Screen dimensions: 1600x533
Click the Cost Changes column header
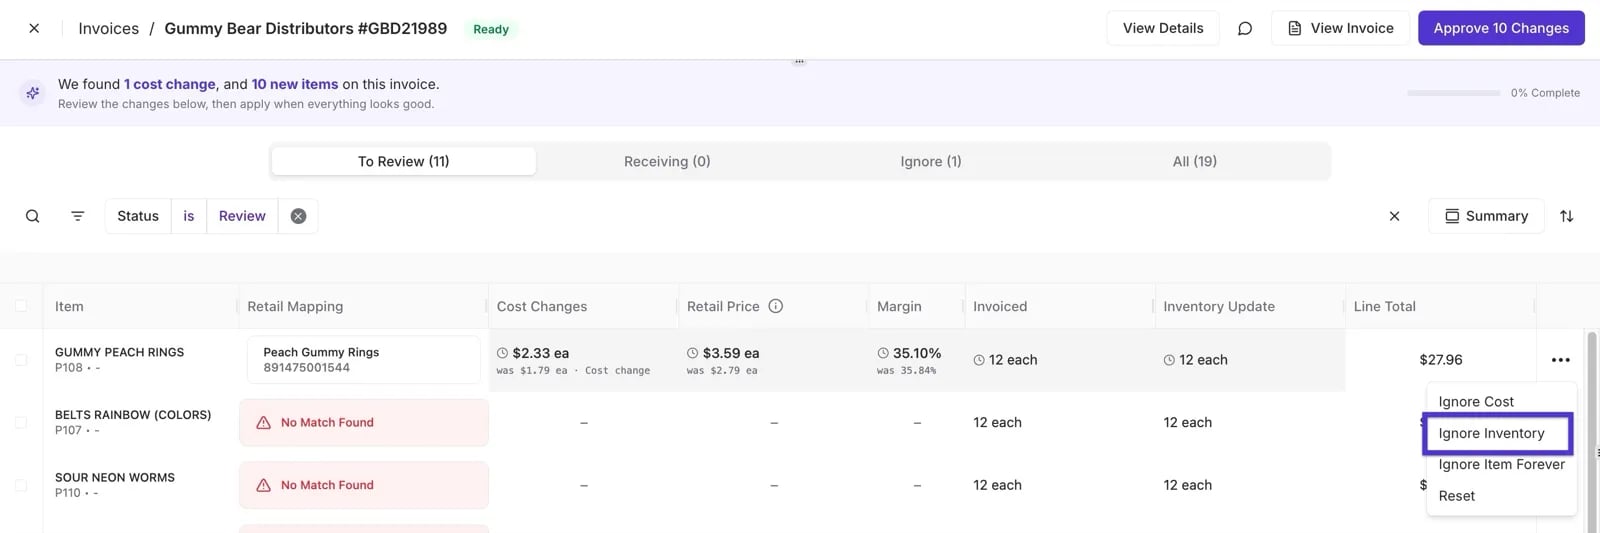click(x=542, y=306)
